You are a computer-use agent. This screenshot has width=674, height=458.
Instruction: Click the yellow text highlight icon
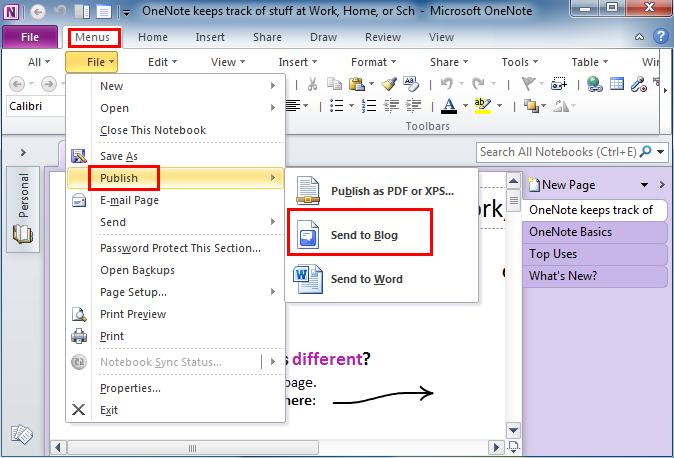click(x=483, y=106)
